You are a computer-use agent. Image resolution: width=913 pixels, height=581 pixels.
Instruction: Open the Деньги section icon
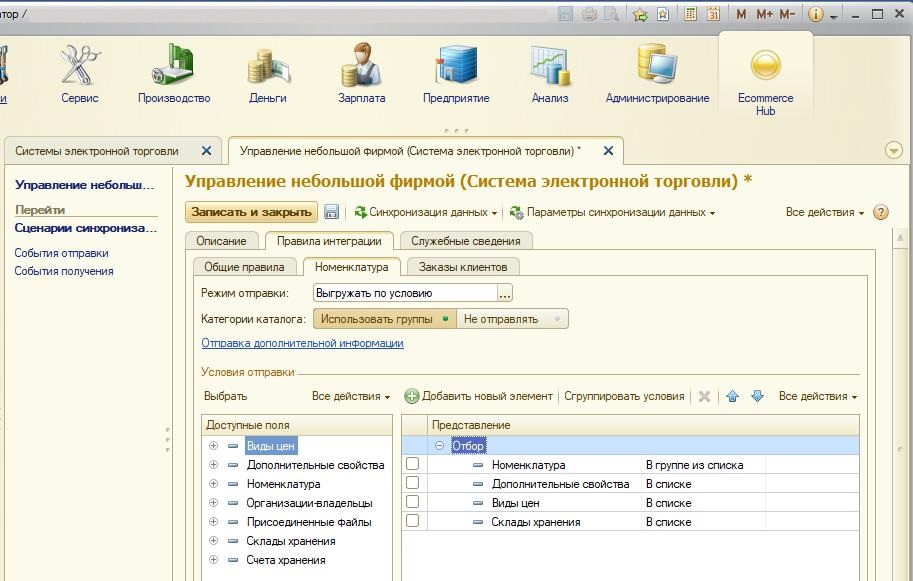tap(268, 66)
